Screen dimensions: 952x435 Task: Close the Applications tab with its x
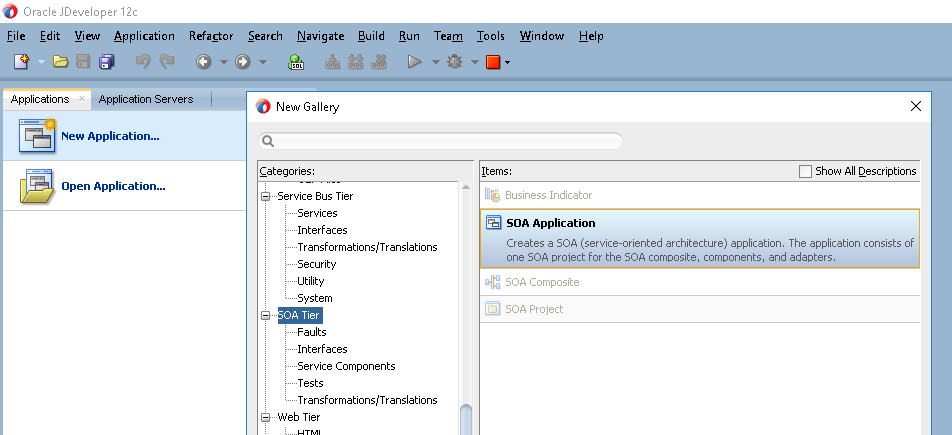point(82,98)
